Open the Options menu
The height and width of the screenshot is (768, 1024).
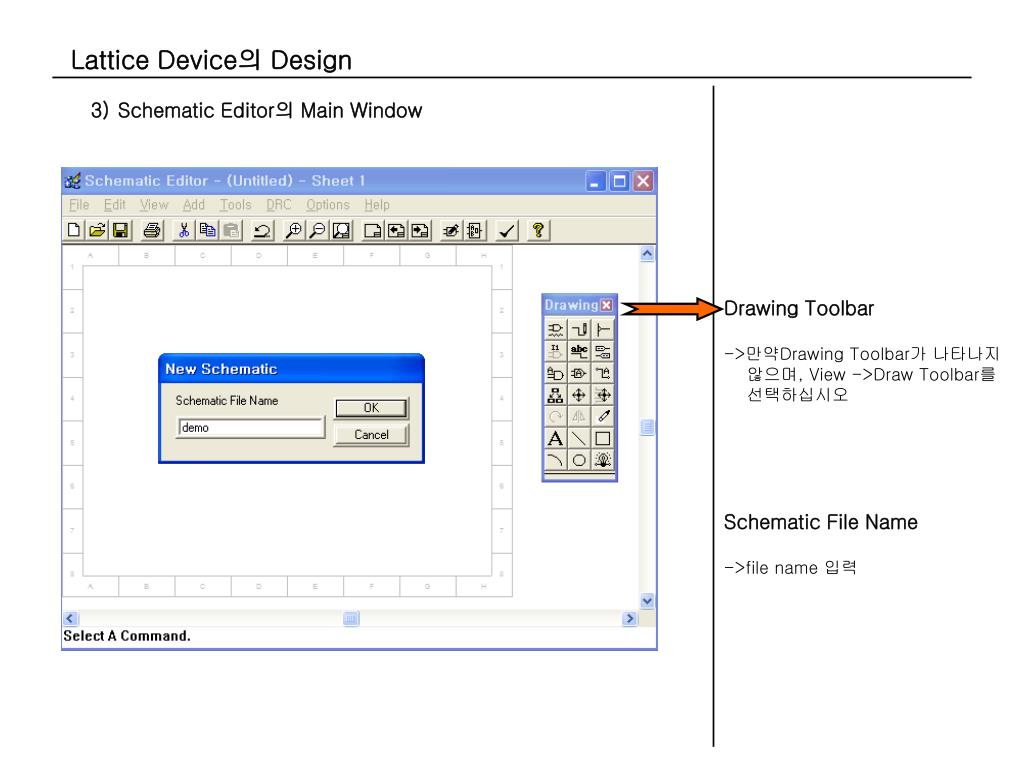[328, 205]
